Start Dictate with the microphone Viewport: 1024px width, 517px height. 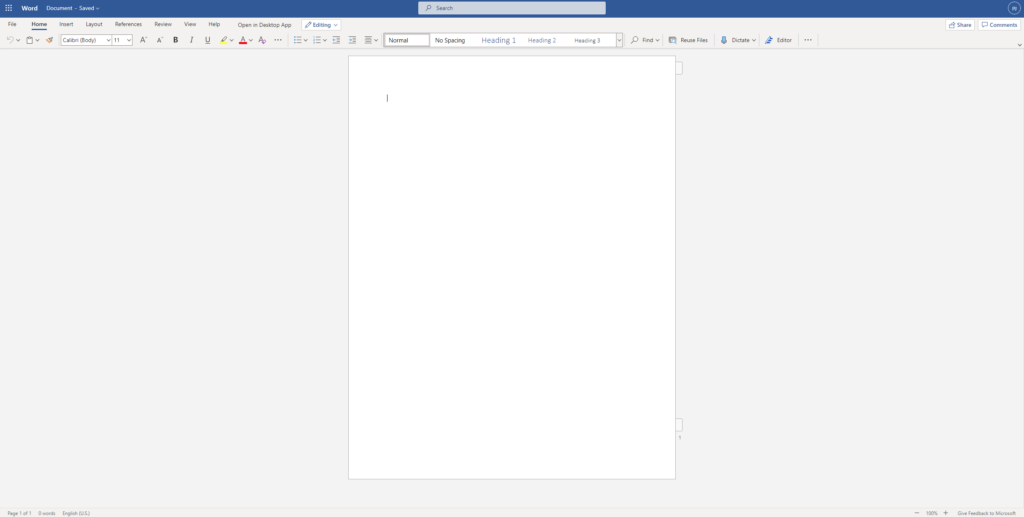pos(724,40)
